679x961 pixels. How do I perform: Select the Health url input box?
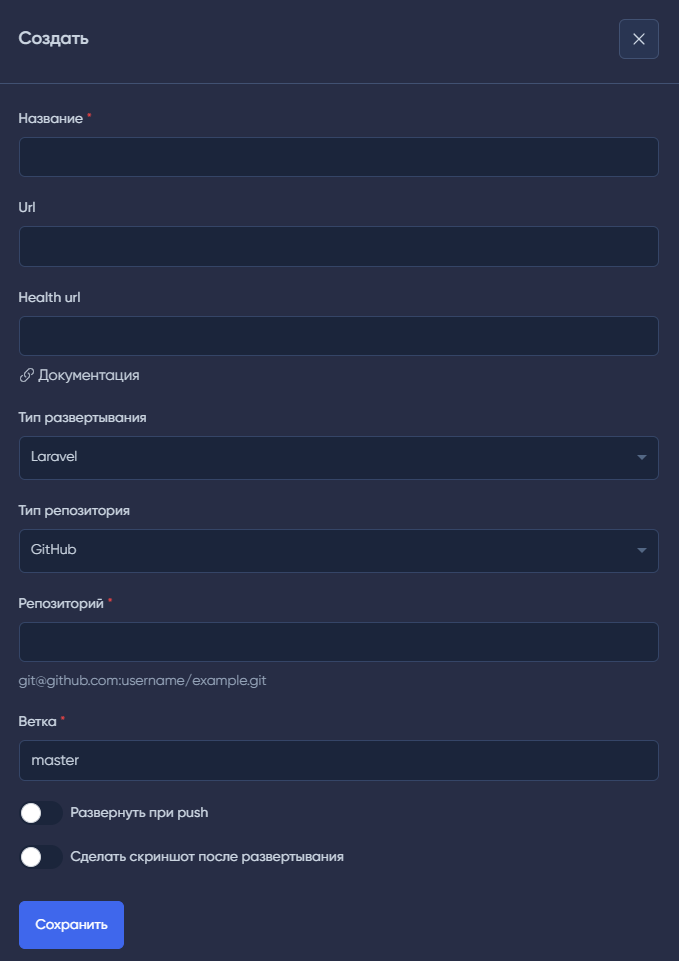(338, 336)
